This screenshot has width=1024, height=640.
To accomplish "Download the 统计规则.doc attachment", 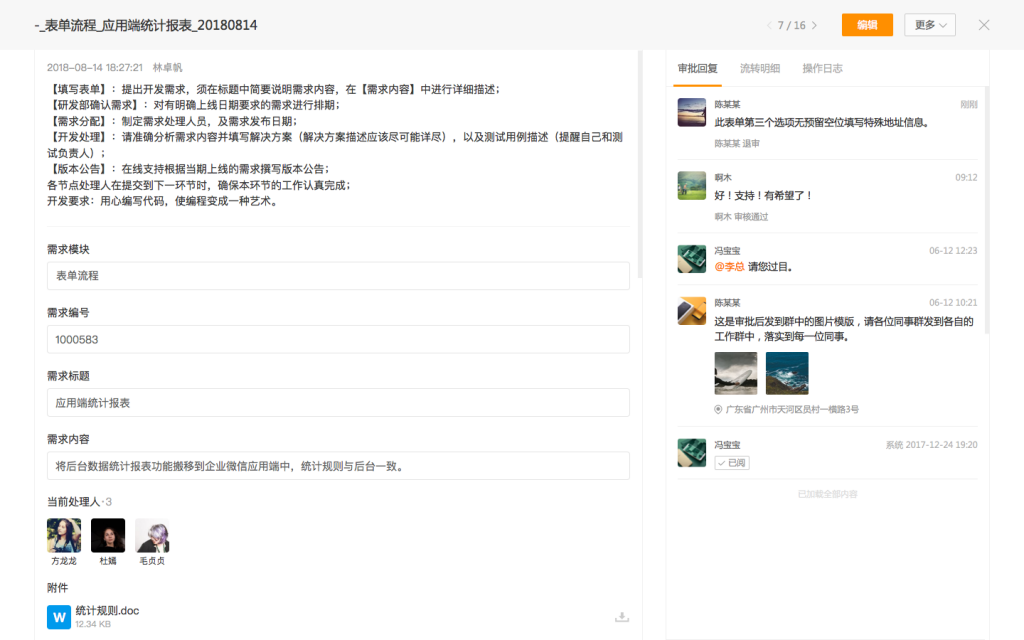I will (x=622, y=617).
